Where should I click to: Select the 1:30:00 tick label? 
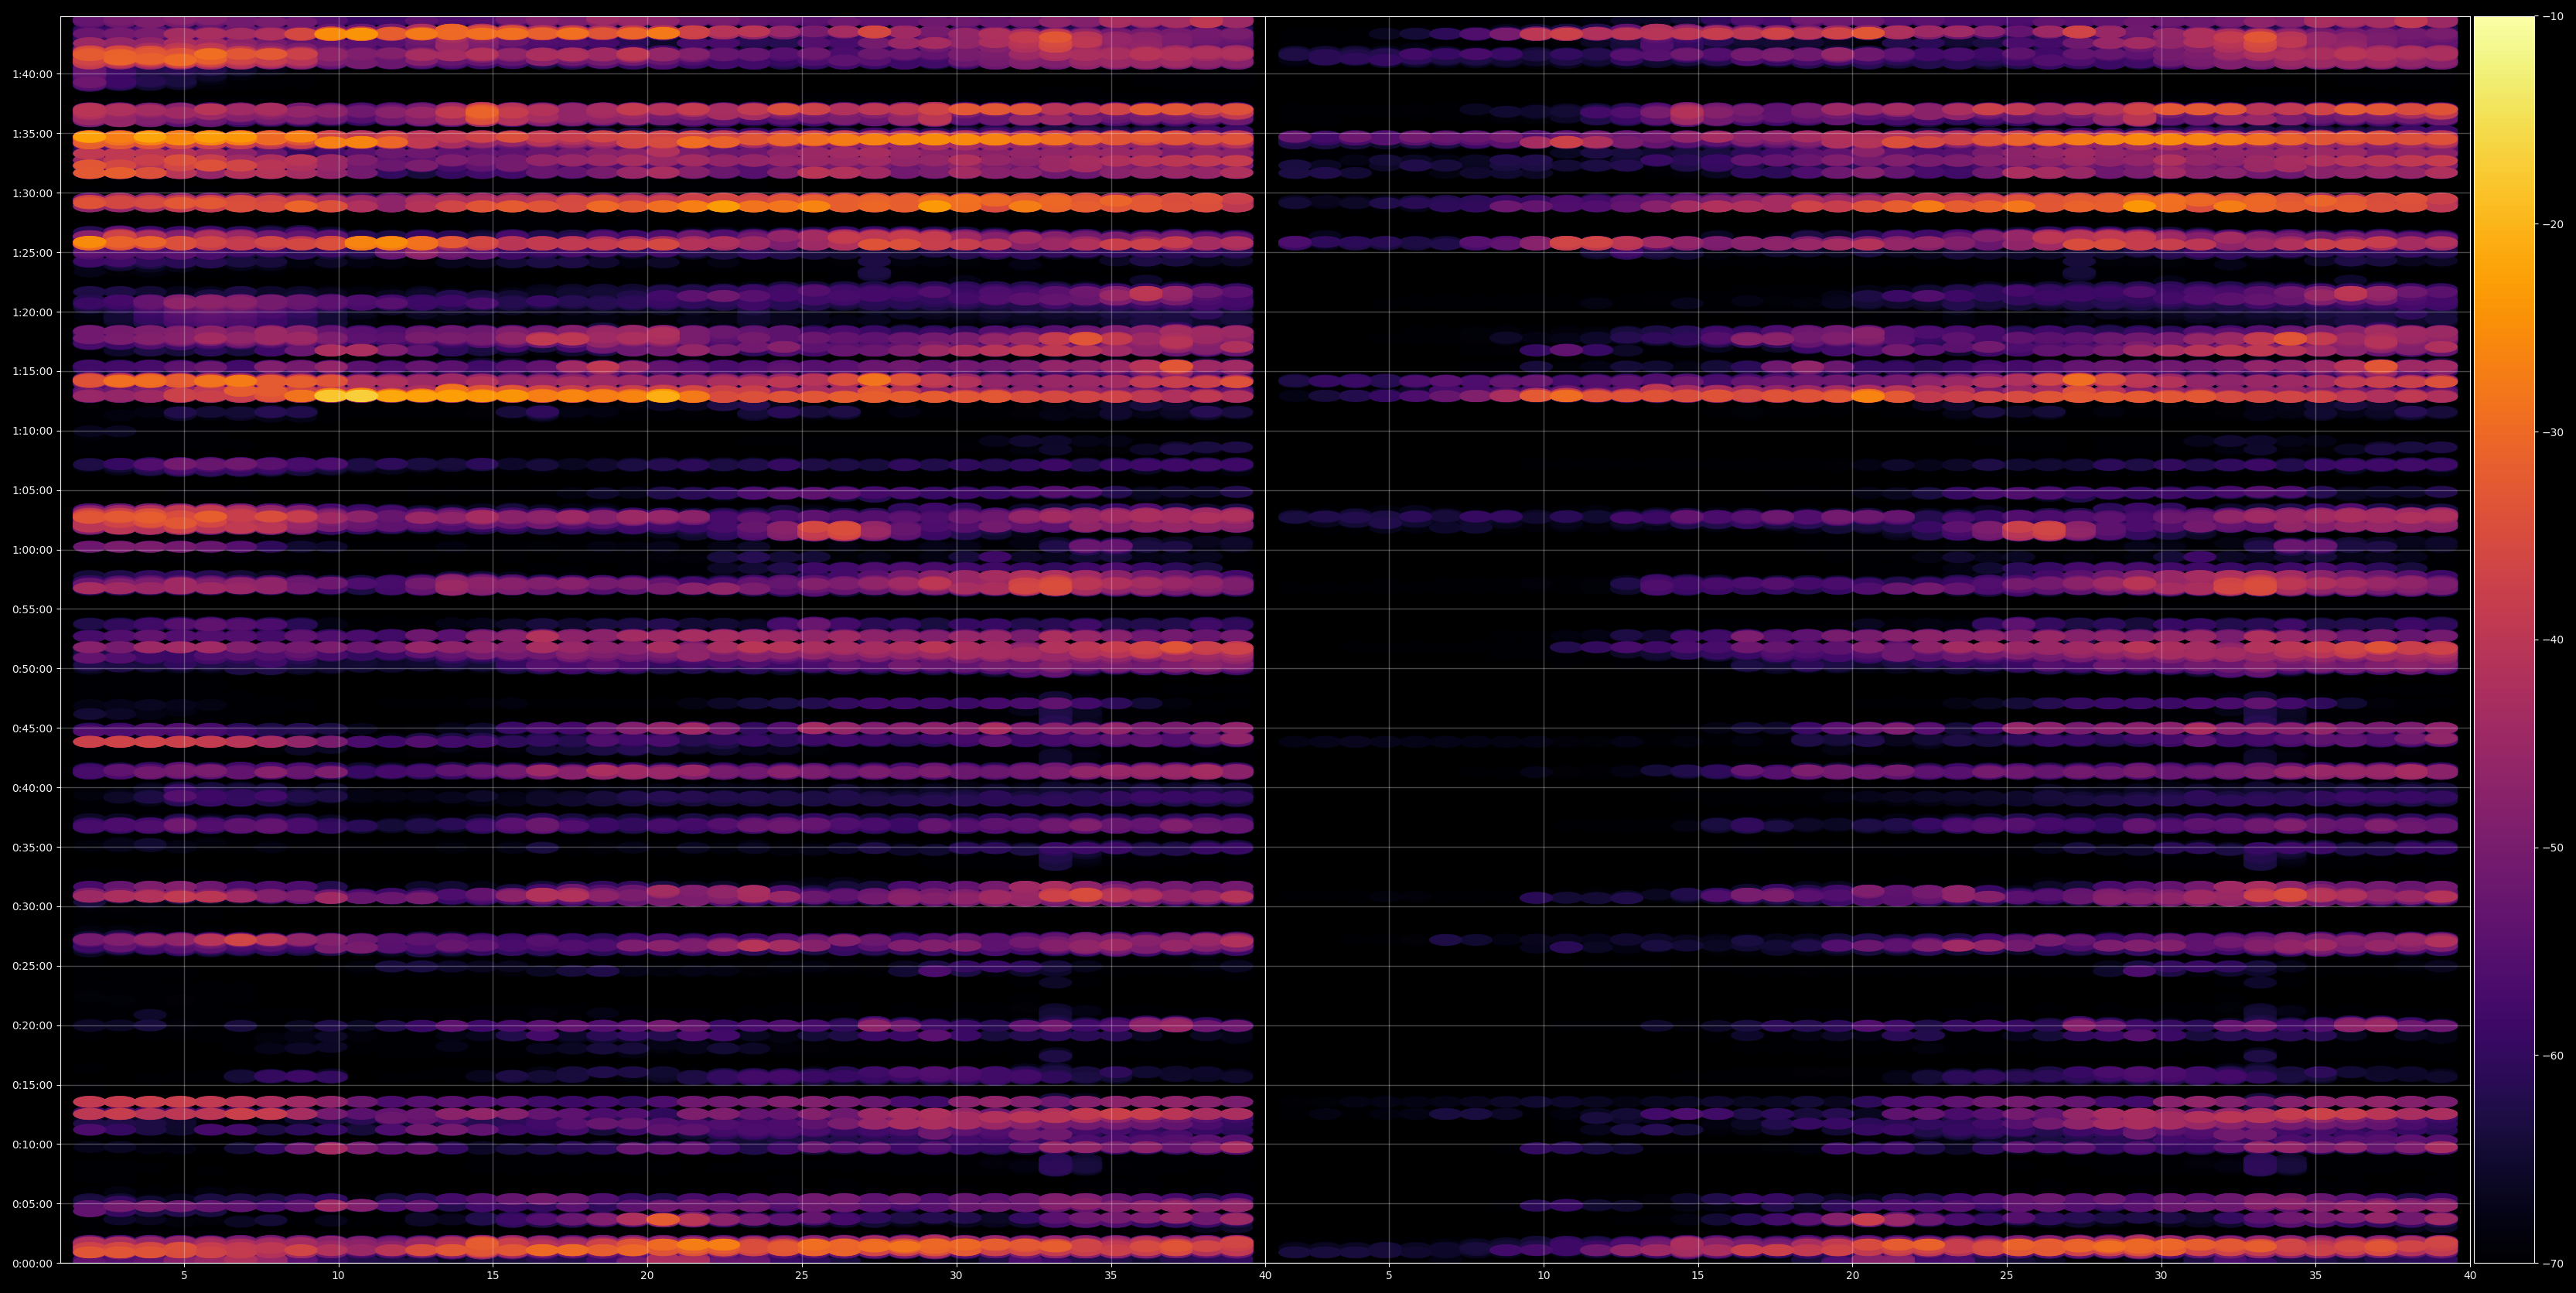point(33,192)
